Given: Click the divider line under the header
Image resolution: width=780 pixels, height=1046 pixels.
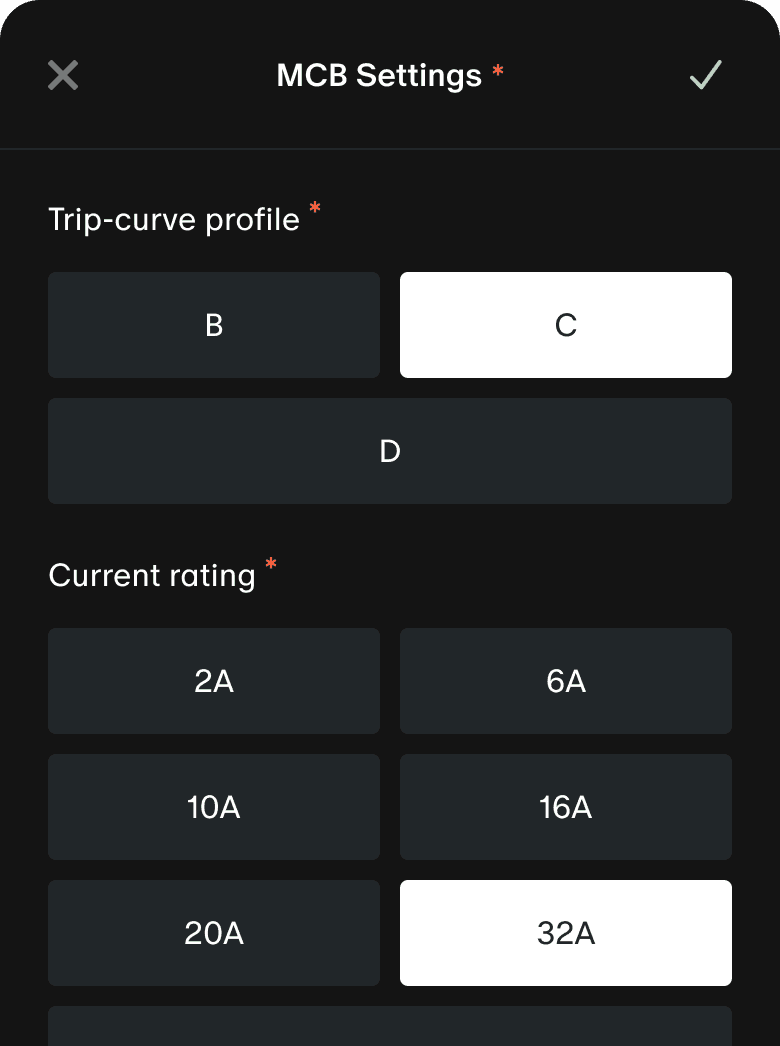Looking at the screenshot, I should tap(390, 149).
